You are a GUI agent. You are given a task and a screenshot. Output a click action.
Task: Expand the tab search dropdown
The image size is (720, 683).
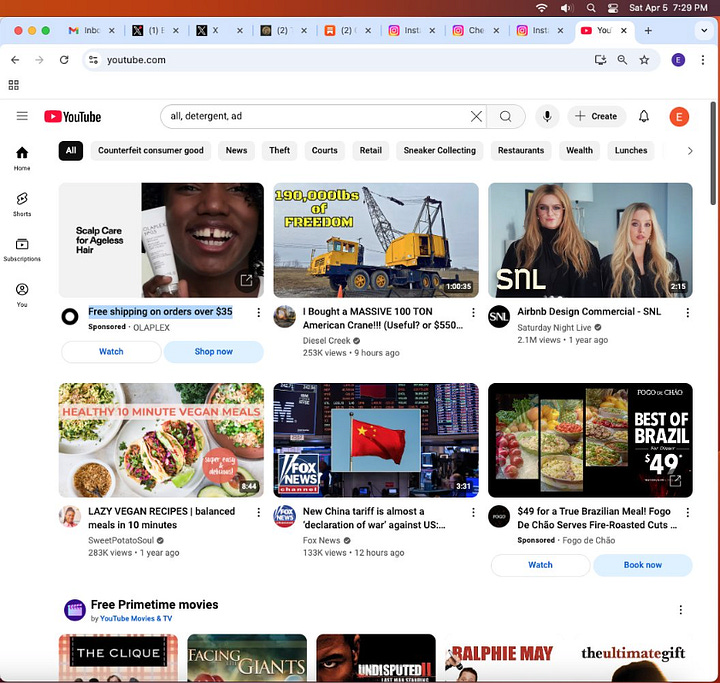click(x=703, y=30)
